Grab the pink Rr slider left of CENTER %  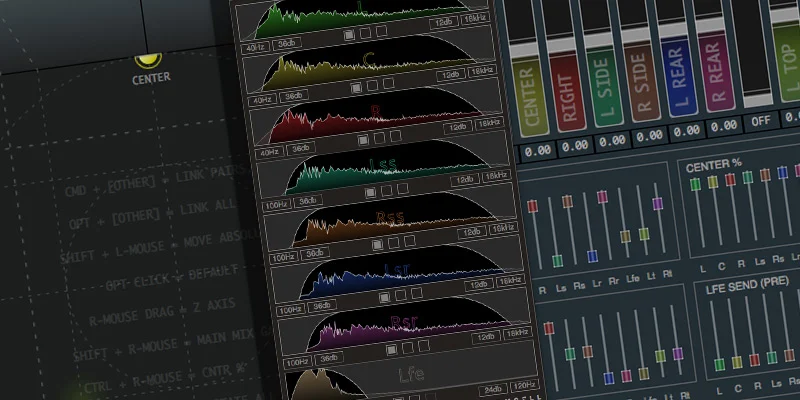602,196
